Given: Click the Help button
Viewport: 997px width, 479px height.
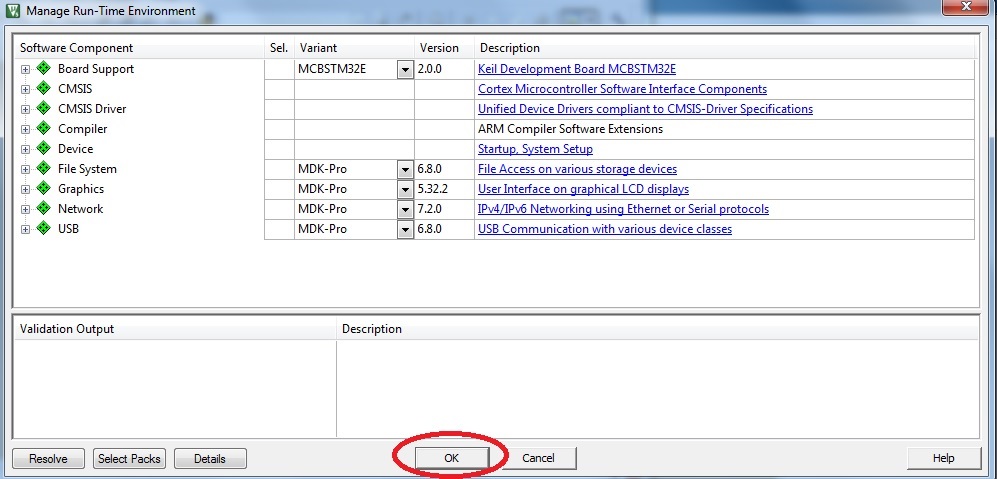Looking at the screenshot, I should (944, 458).
